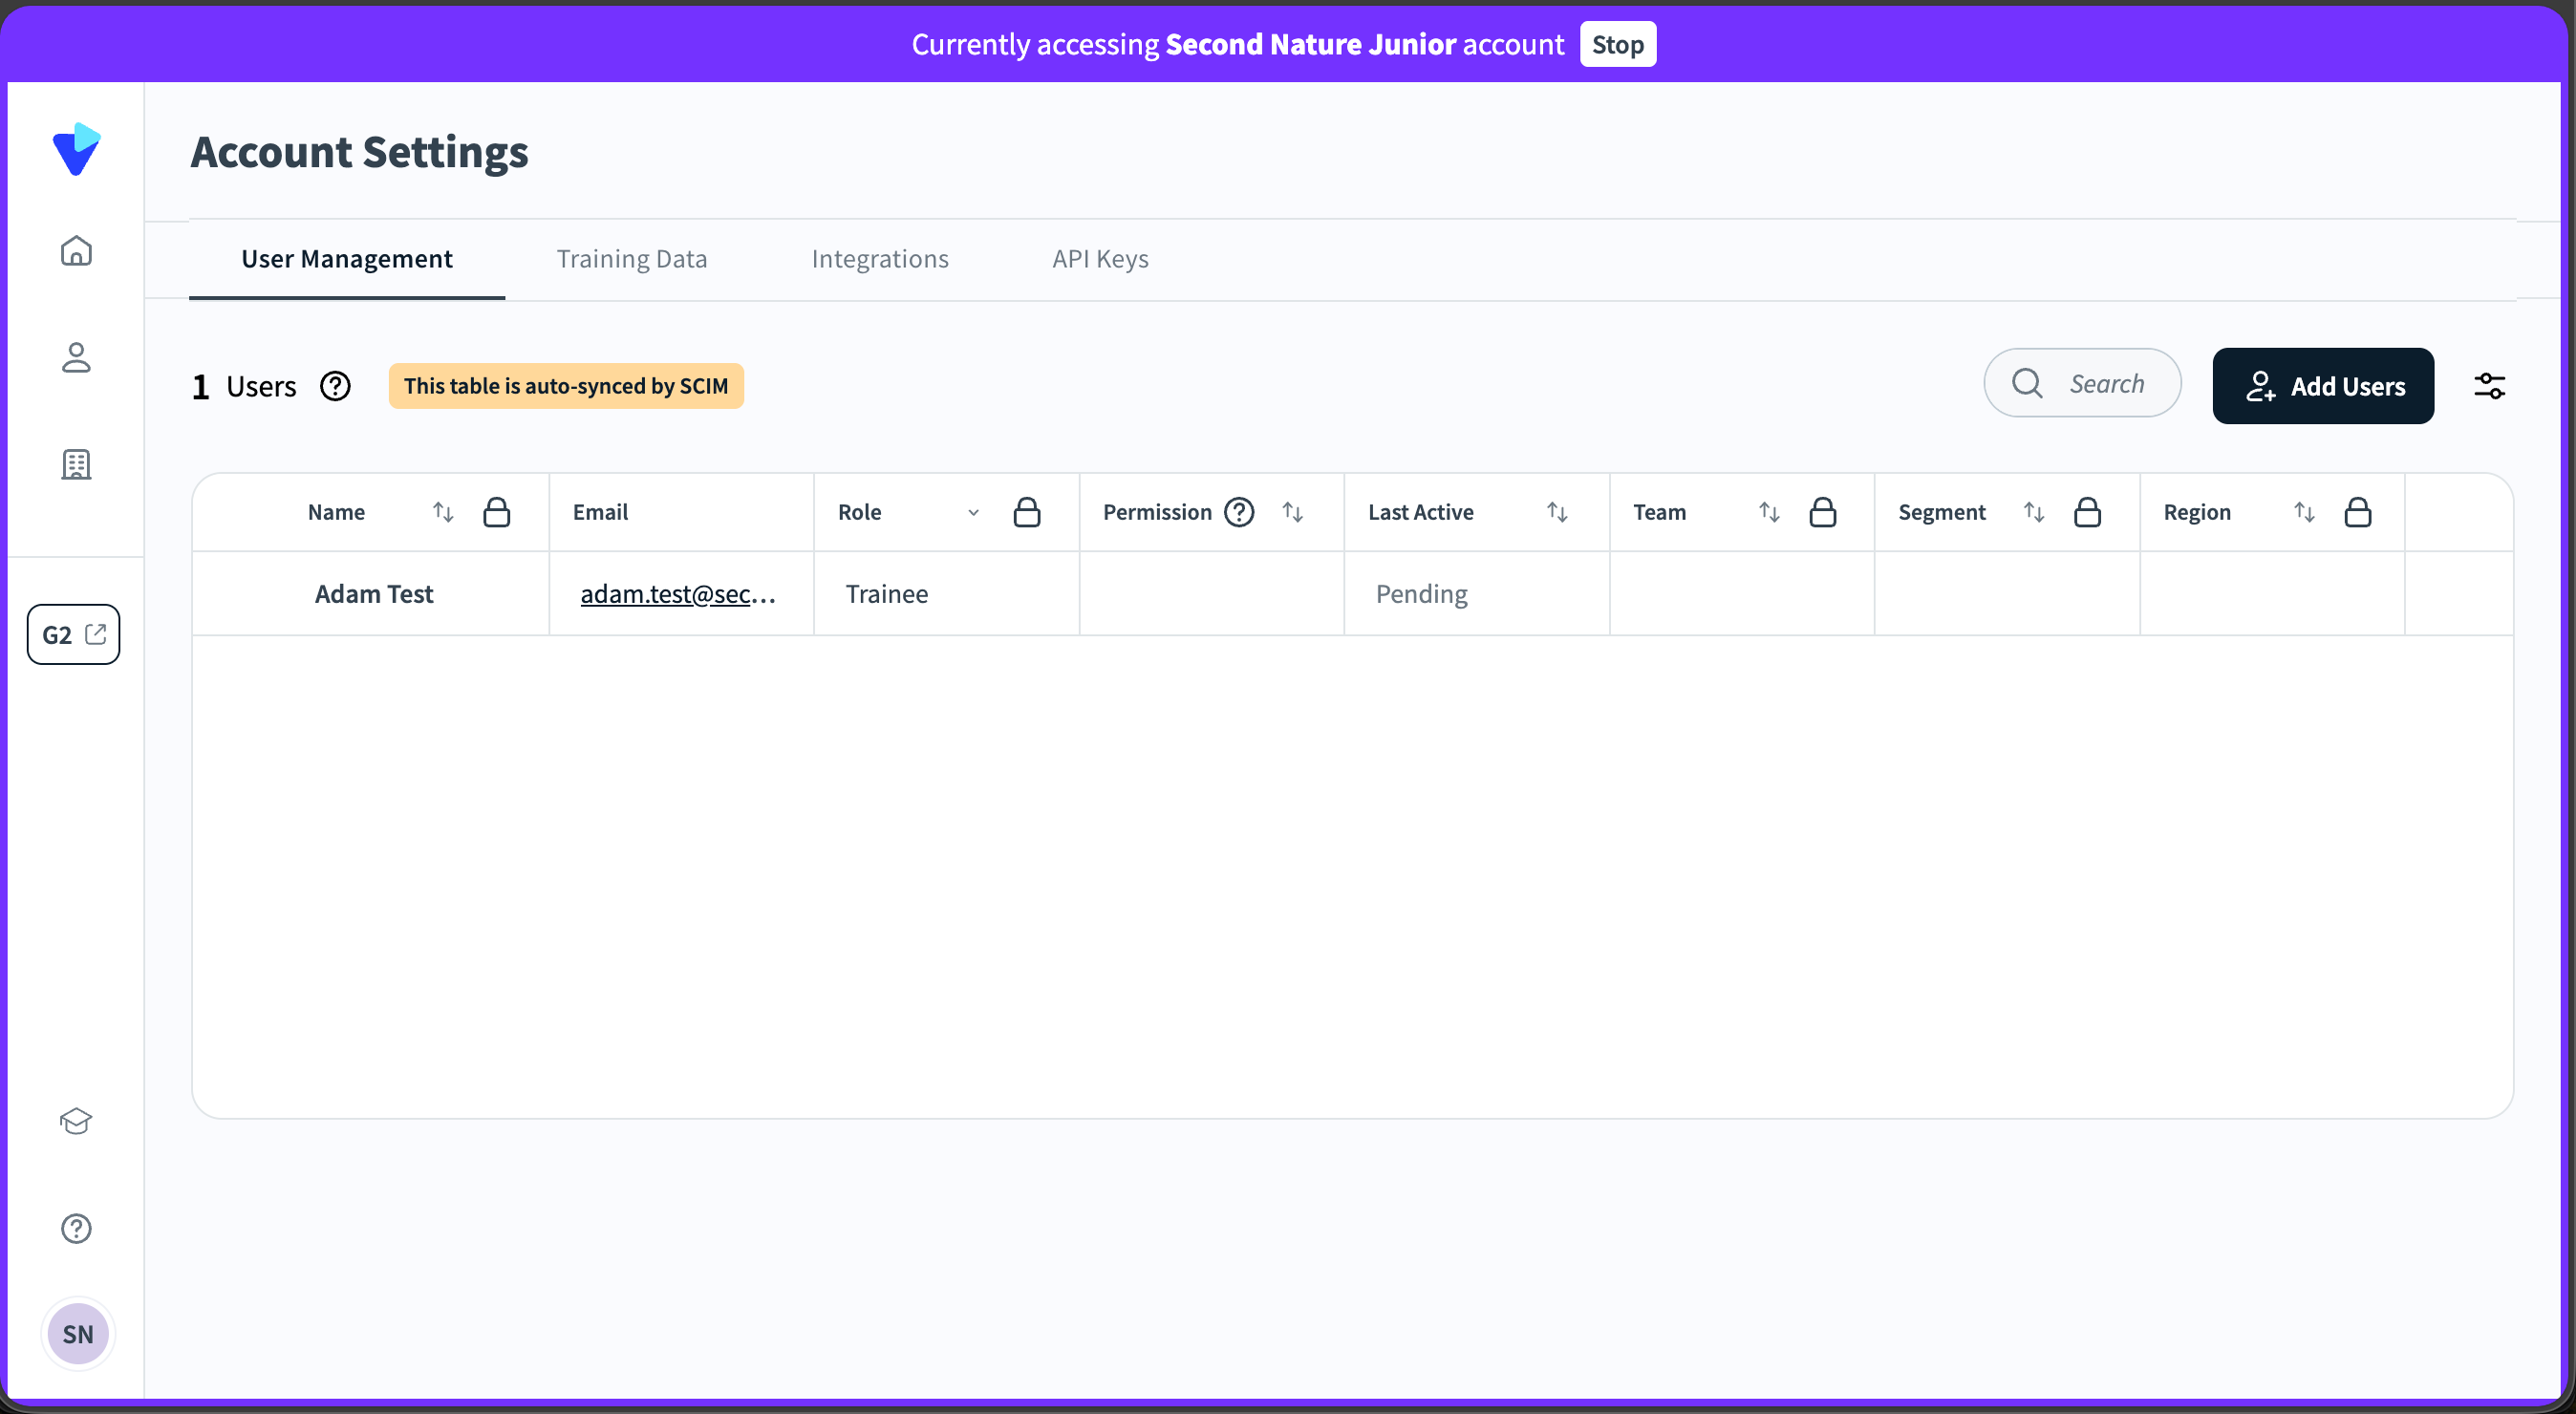This screenshot has width=2576, height=1414.
Task: Switch to the API Keys tab
Action: [x=1100, y=259]
